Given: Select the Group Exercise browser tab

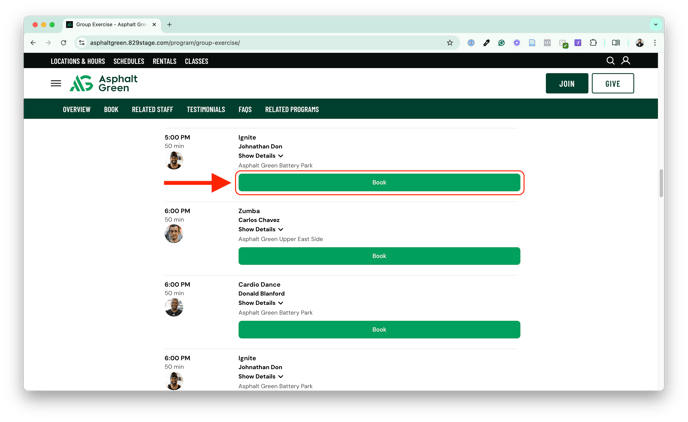Looking at the screenshot, I should tap(111, 25).
